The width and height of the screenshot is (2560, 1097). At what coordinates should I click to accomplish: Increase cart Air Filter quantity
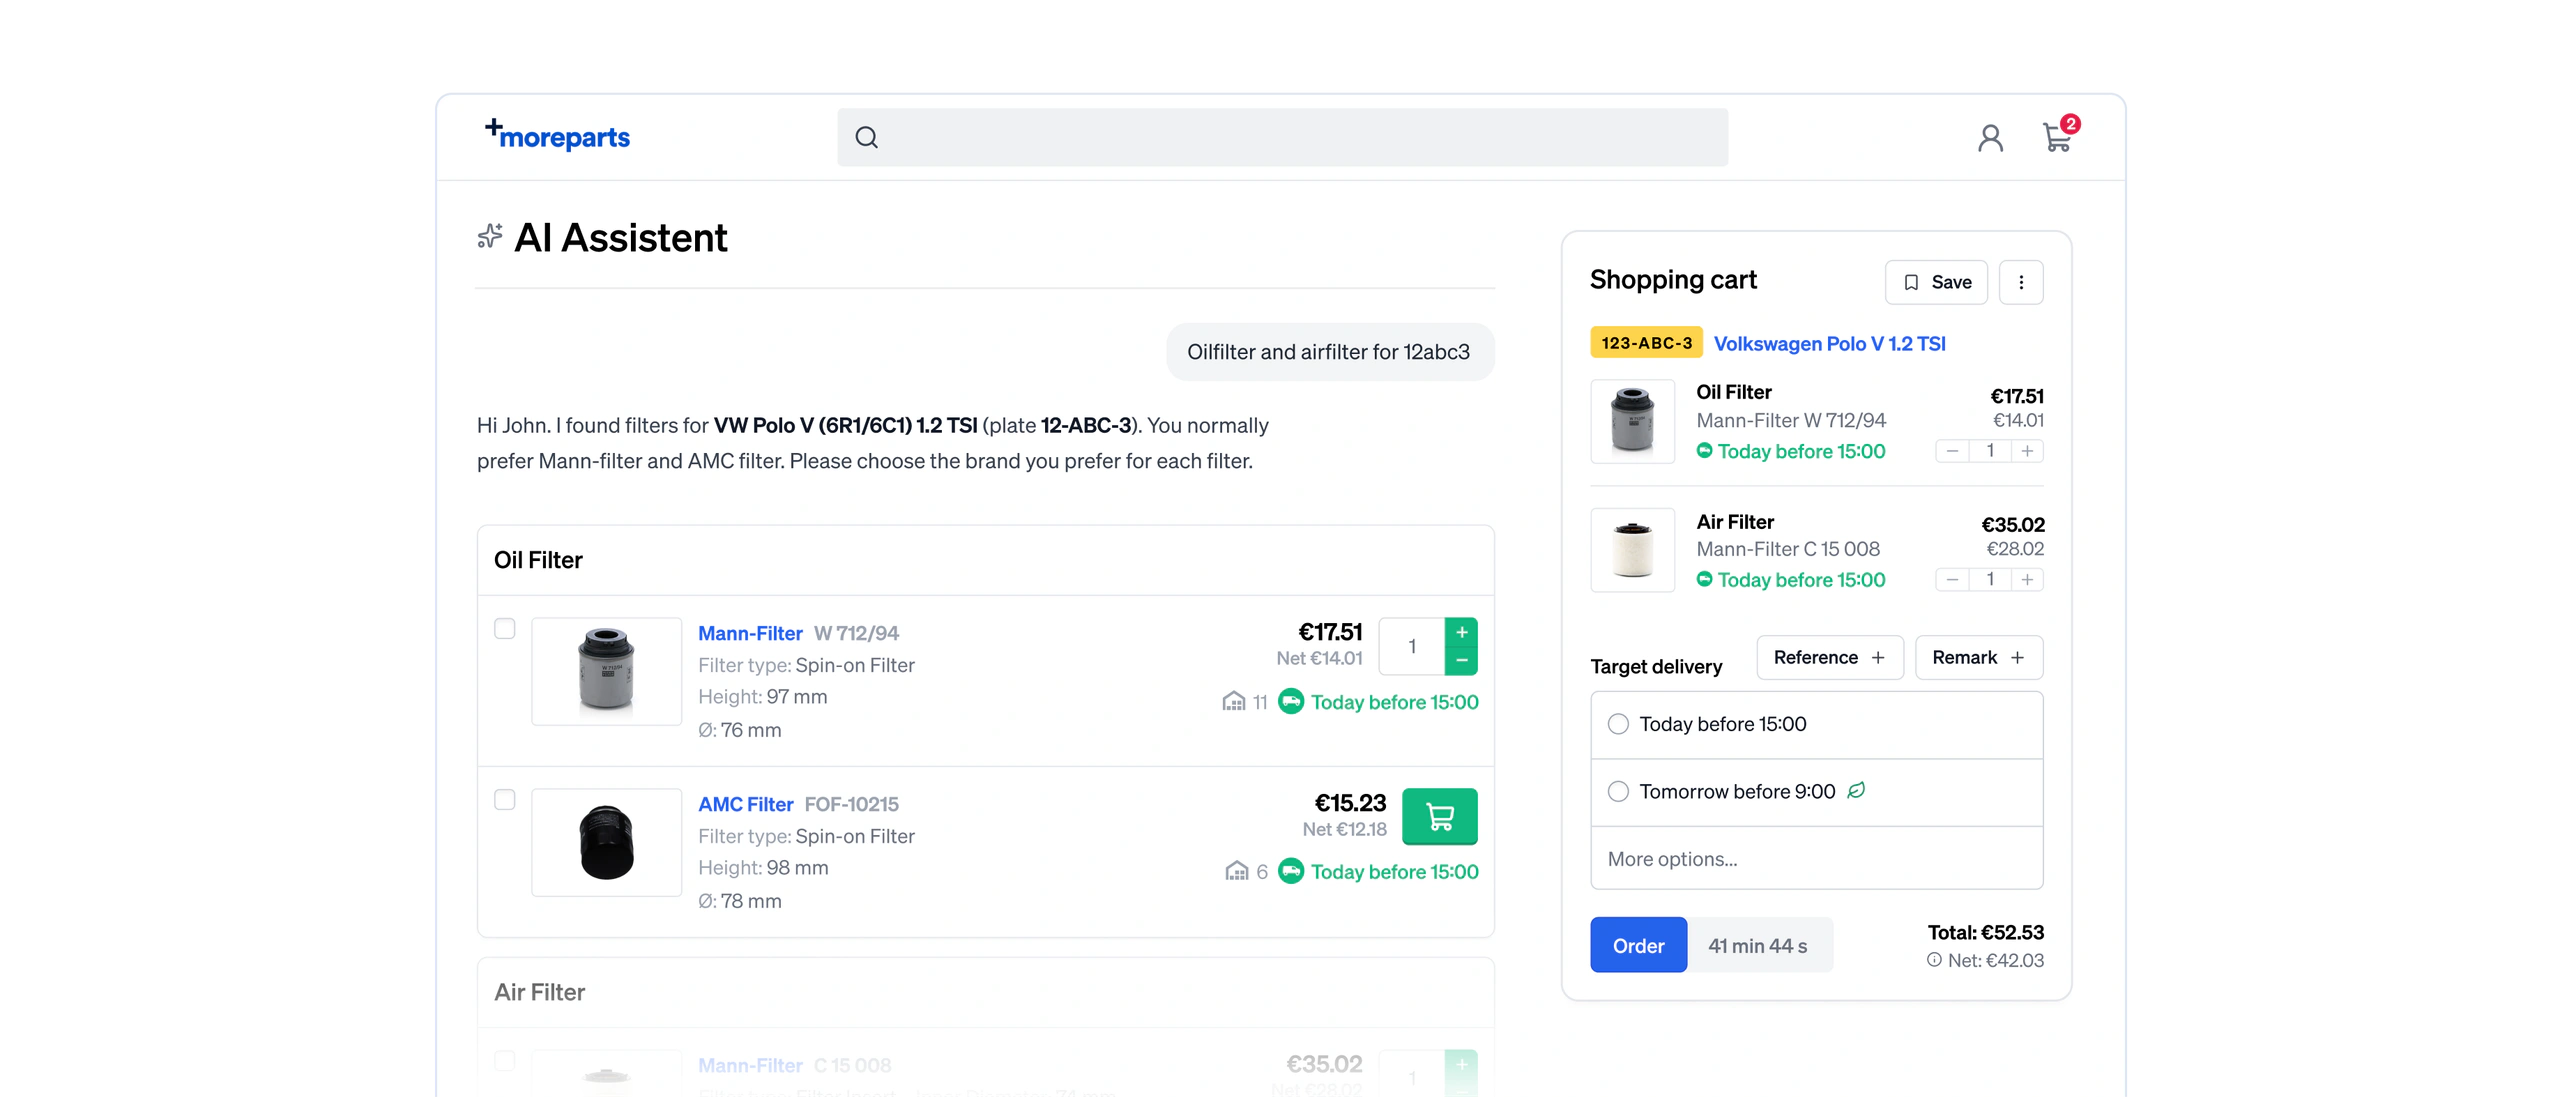click(2027, 580)
